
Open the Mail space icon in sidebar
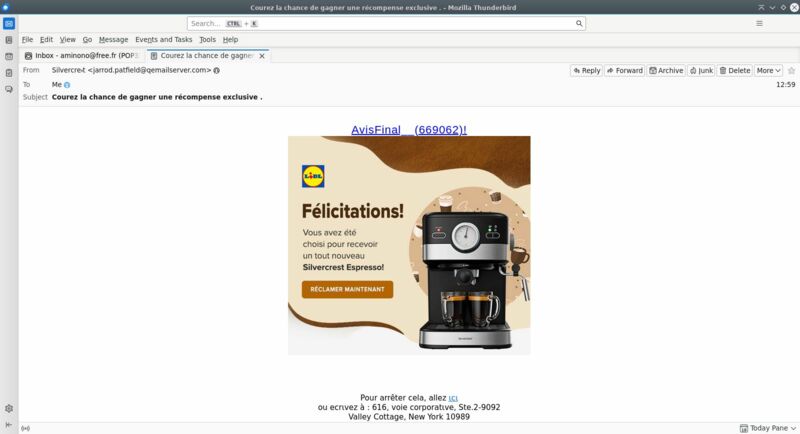click(9, 23)
